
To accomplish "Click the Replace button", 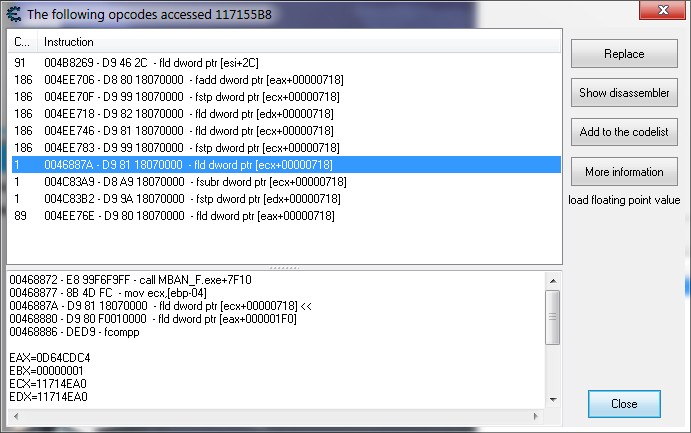I will pos(624,54).
